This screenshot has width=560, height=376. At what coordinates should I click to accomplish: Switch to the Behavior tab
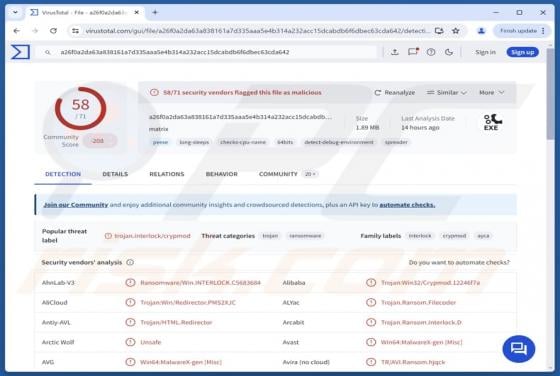point(221,174)
